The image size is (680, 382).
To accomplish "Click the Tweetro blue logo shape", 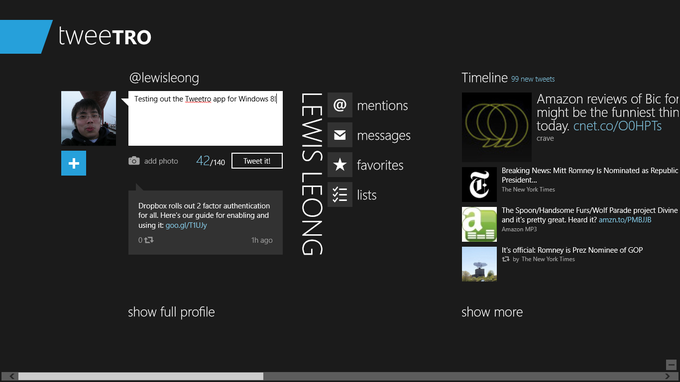I will (26, 37).
